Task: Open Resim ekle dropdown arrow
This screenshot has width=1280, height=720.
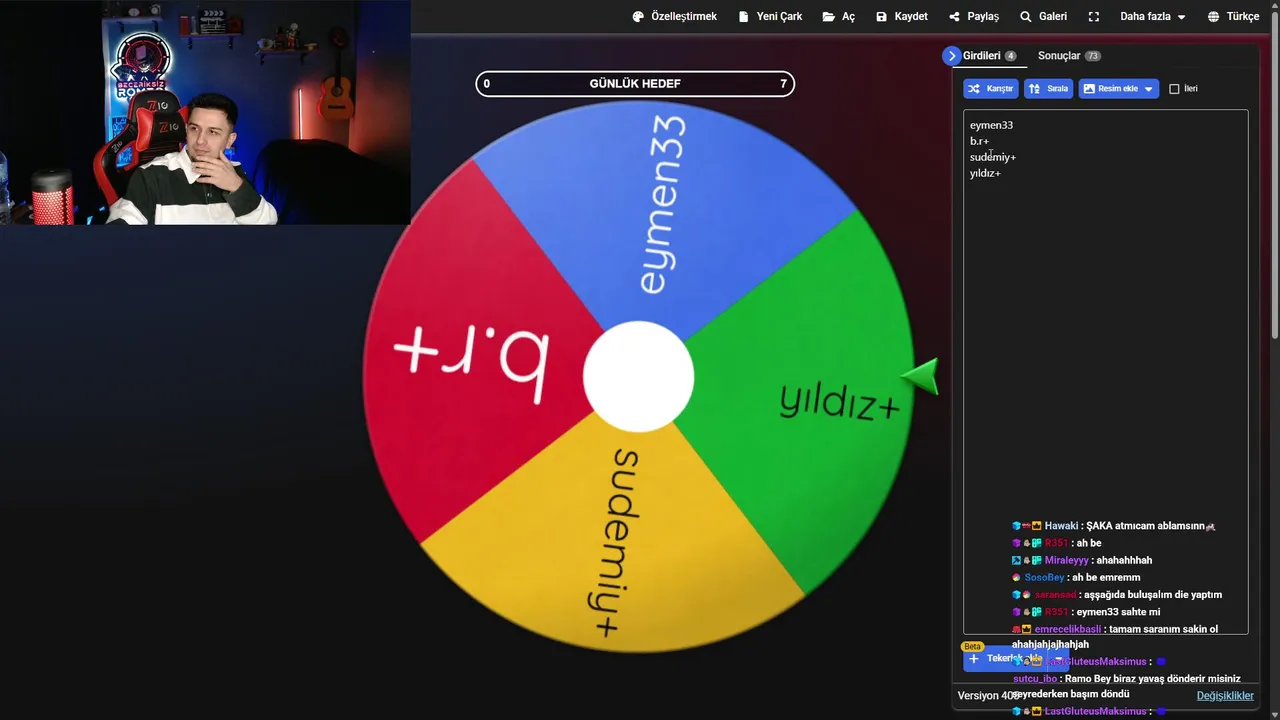Action: [x=1148, y=89]
